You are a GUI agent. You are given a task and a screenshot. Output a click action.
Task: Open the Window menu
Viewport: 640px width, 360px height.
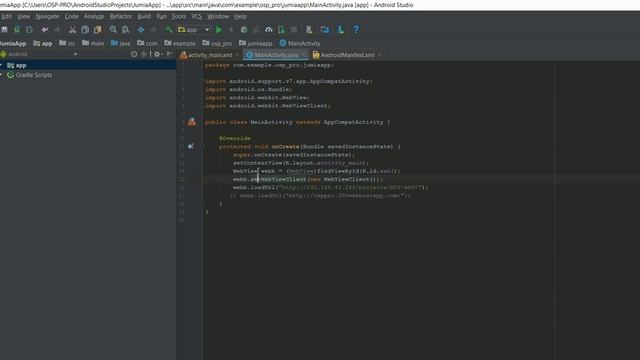click(x=218, y=16)
